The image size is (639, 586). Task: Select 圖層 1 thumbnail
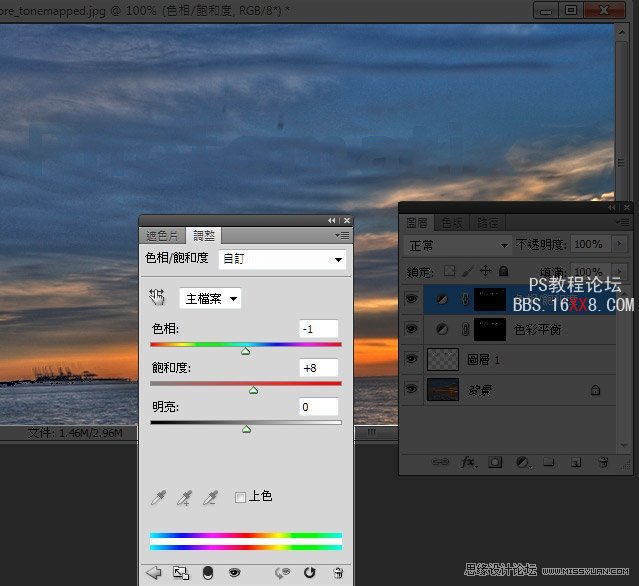(443, 359)
